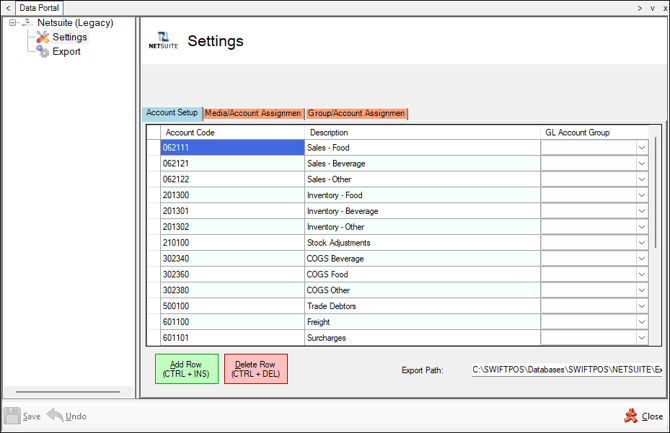670x433 pixels.
Task: Open GL Account Group dropdown for Inventory - Other
Action: (641, 227)
